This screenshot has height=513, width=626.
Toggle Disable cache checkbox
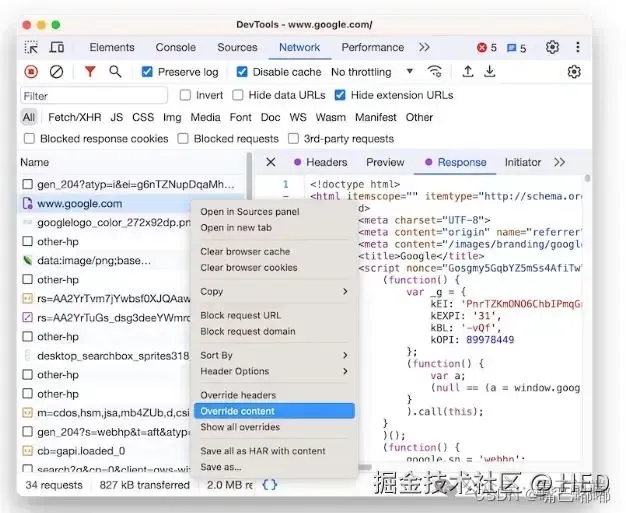242,72
